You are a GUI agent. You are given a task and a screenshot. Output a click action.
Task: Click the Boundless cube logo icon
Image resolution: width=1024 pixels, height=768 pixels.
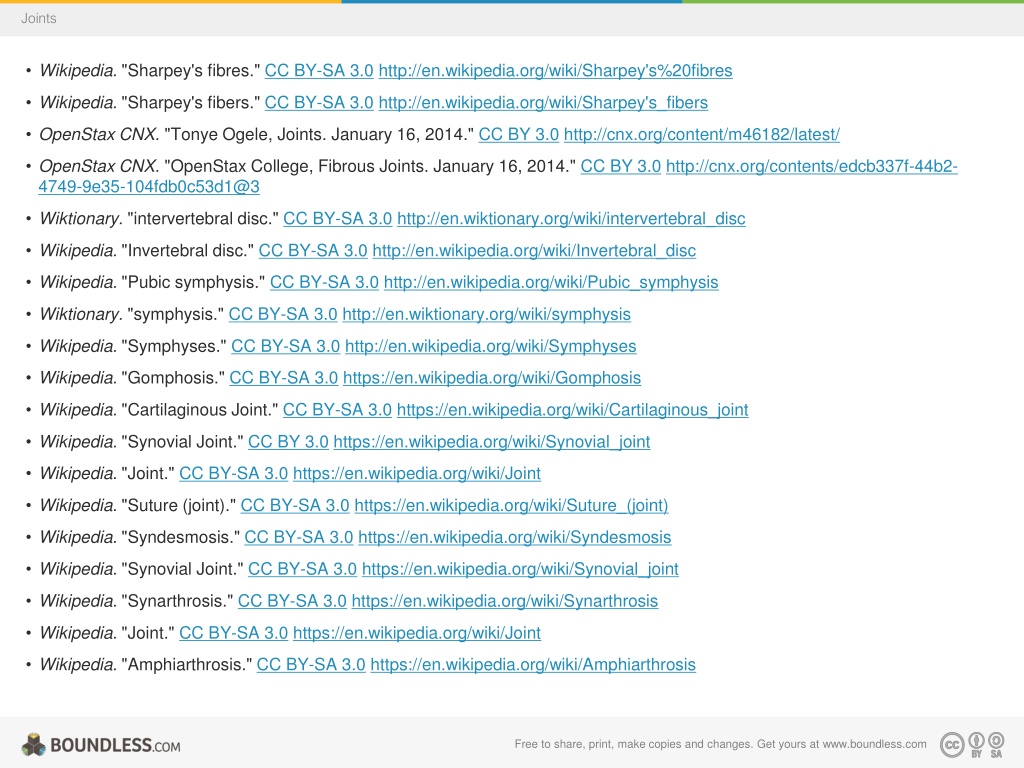[x=33, y=744]
